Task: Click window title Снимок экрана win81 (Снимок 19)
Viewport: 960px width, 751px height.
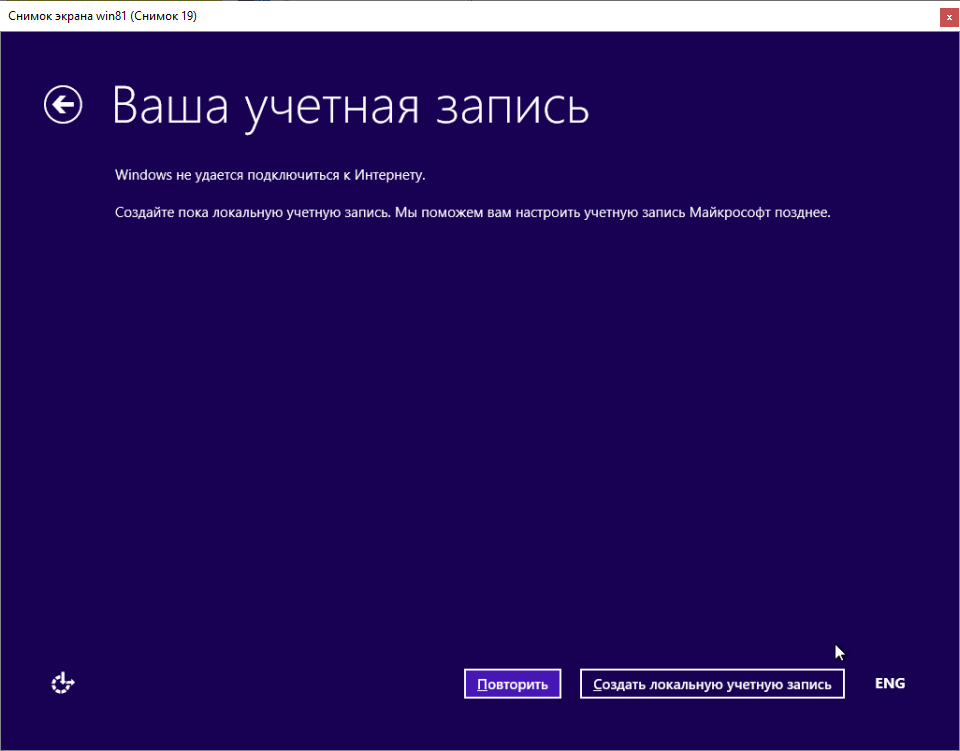Action: tap(102, 16)
